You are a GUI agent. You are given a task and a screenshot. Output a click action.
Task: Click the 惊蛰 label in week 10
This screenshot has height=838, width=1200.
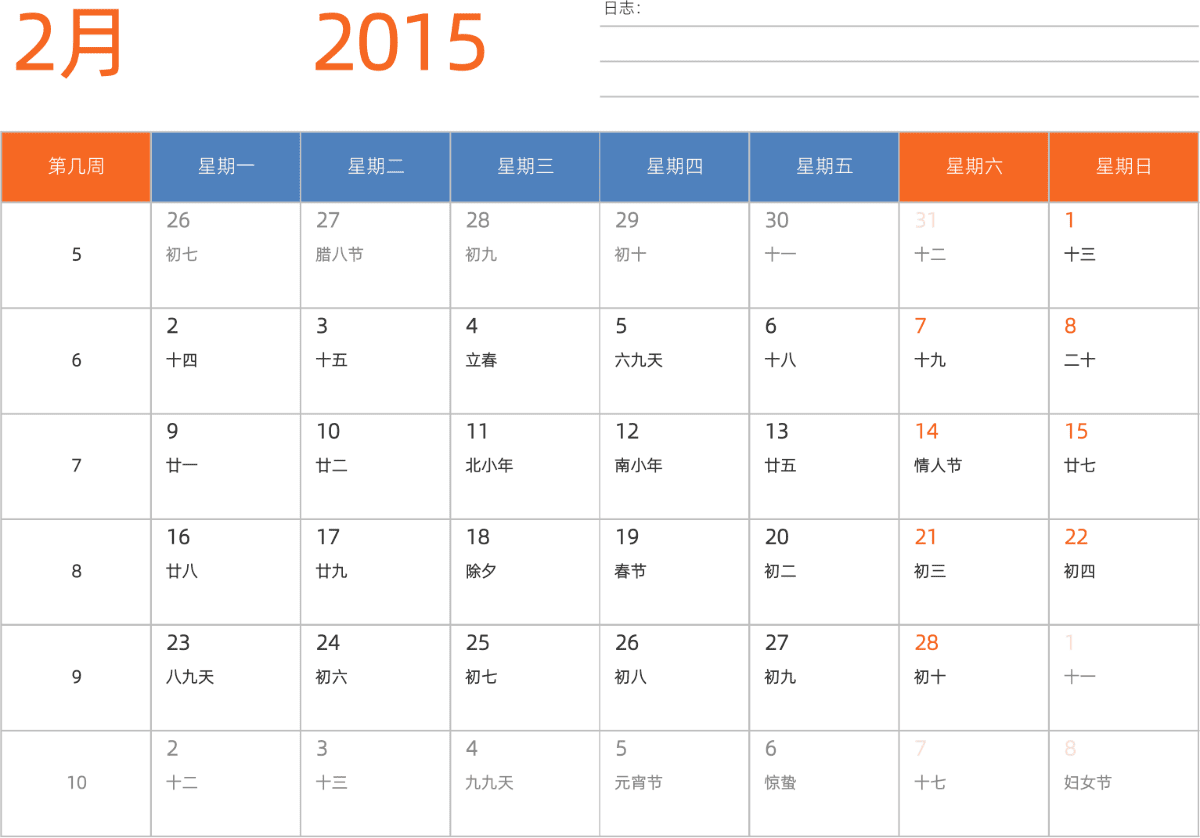[x=781, y=783]
